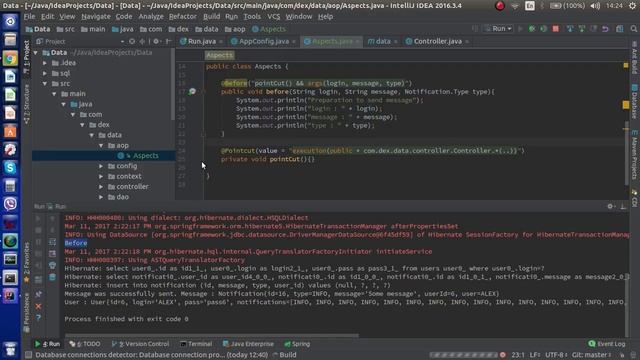Click the Clear All trash icon in the console
This screenshot has width=640, height=360.
click(x=52, y=277)
